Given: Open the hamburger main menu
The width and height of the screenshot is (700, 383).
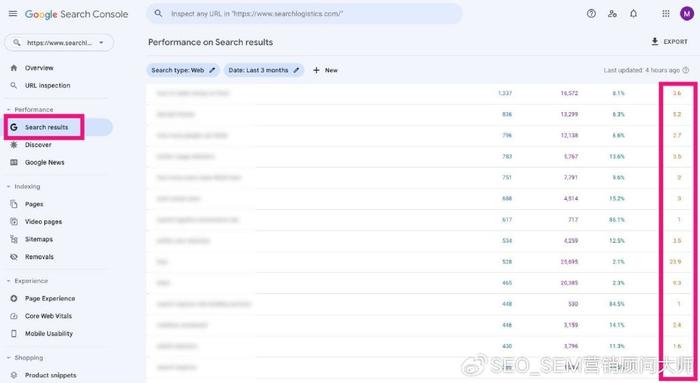Looking at the screenshot, I should (13, 14).
